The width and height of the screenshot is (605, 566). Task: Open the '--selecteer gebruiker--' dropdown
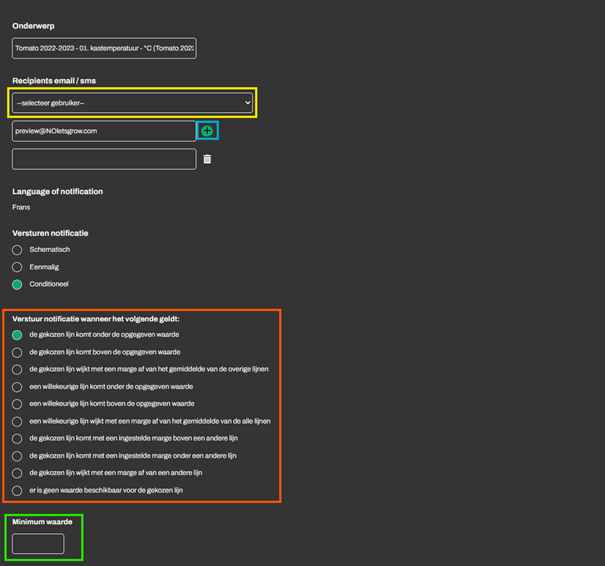(x=133, y=102)
